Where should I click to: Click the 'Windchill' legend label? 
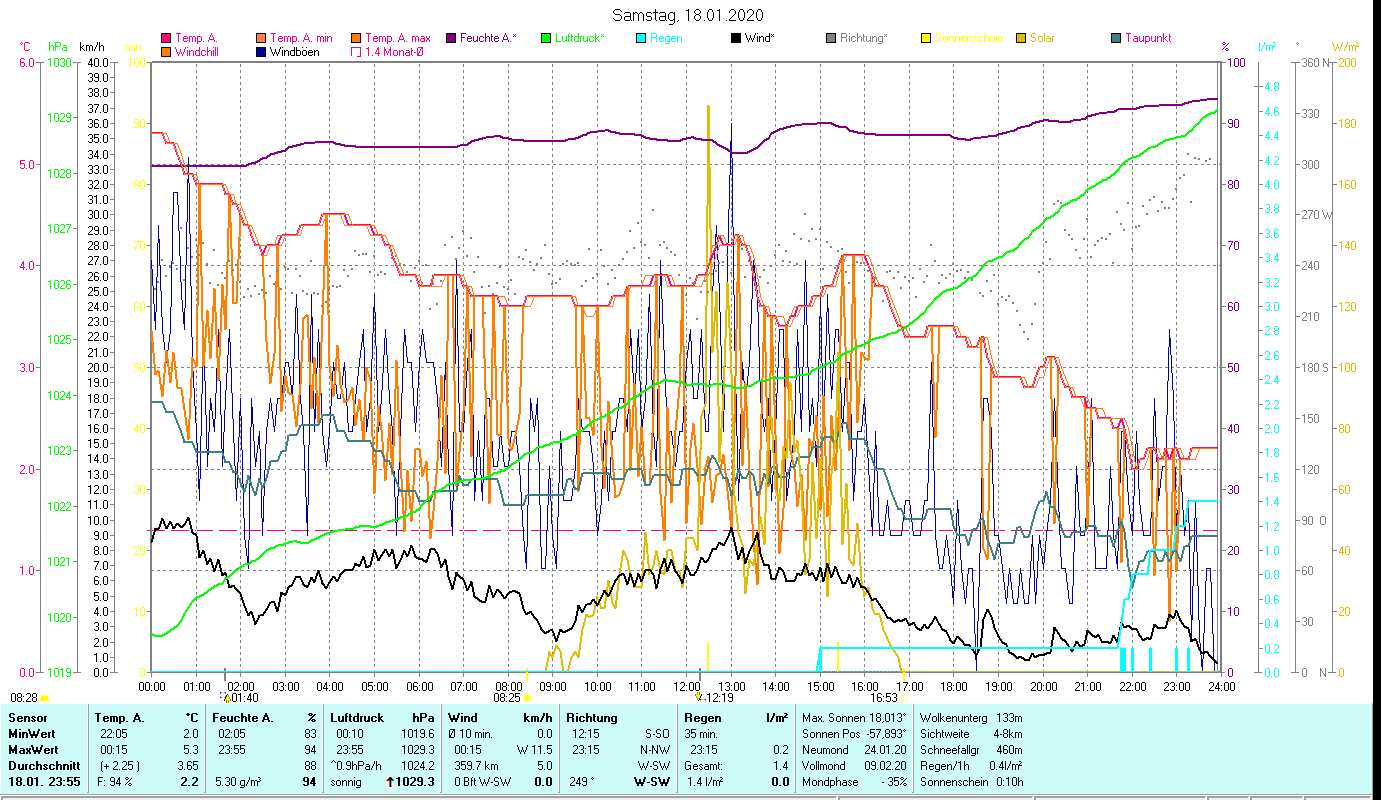197,51
